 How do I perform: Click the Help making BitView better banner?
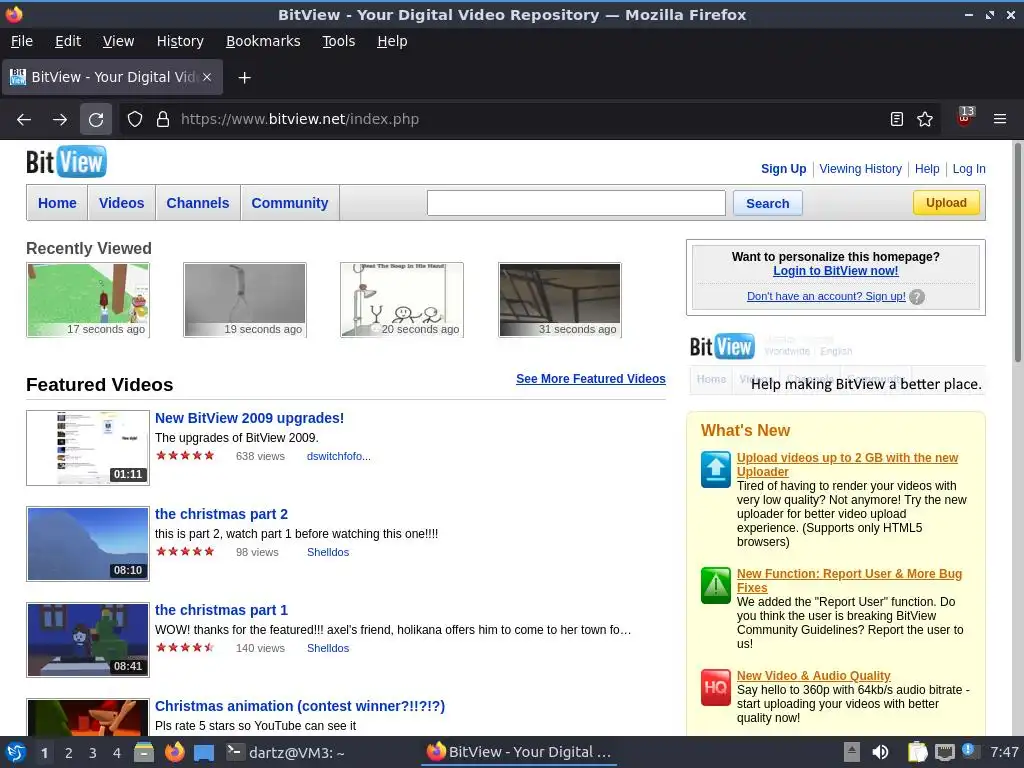(836, 363)
